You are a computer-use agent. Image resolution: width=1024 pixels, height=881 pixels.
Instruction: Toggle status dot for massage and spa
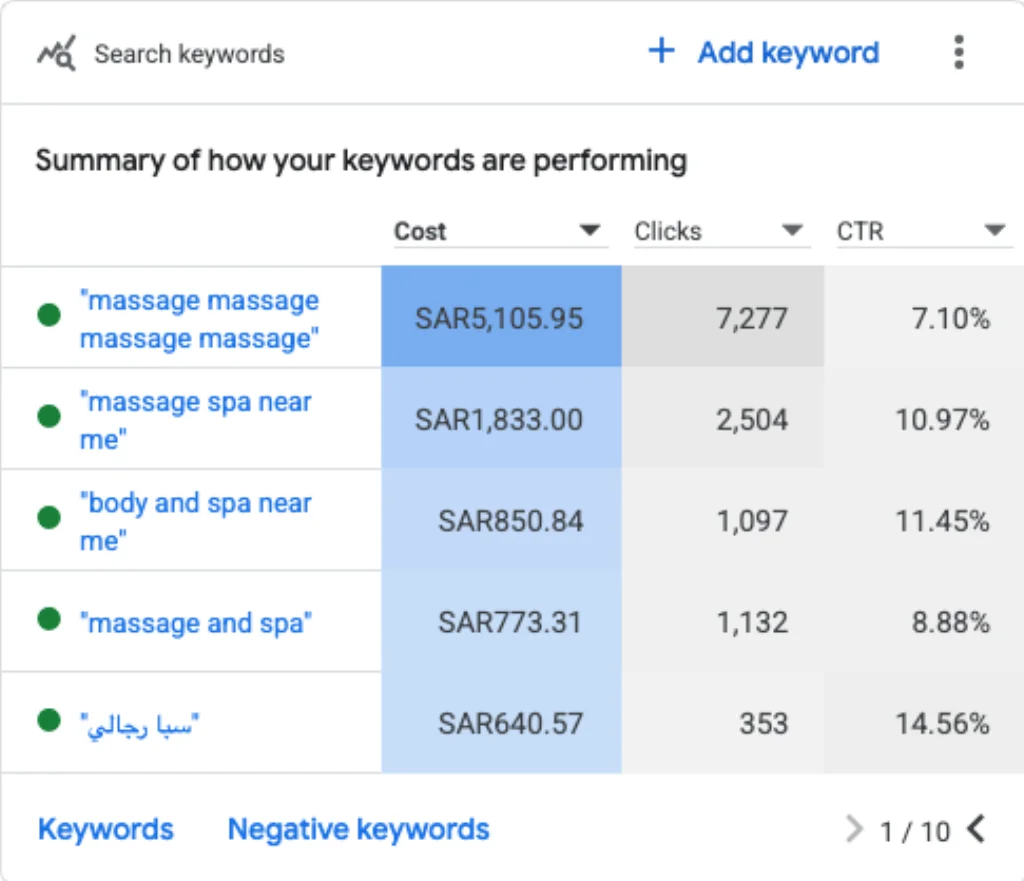point(49,618)
